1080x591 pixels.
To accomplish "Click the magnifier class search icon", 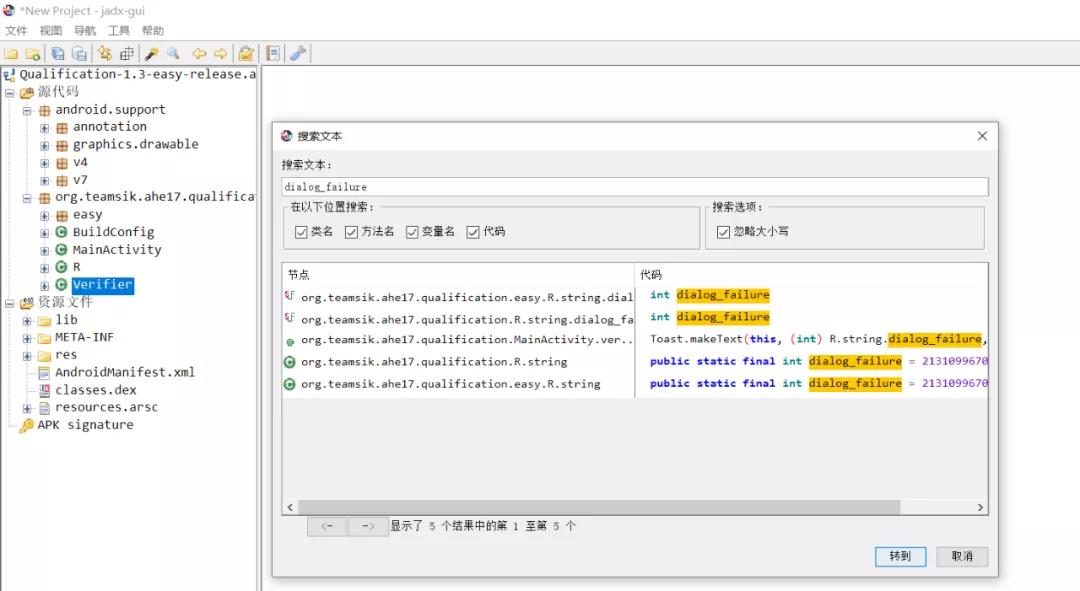I will point(174,54).
